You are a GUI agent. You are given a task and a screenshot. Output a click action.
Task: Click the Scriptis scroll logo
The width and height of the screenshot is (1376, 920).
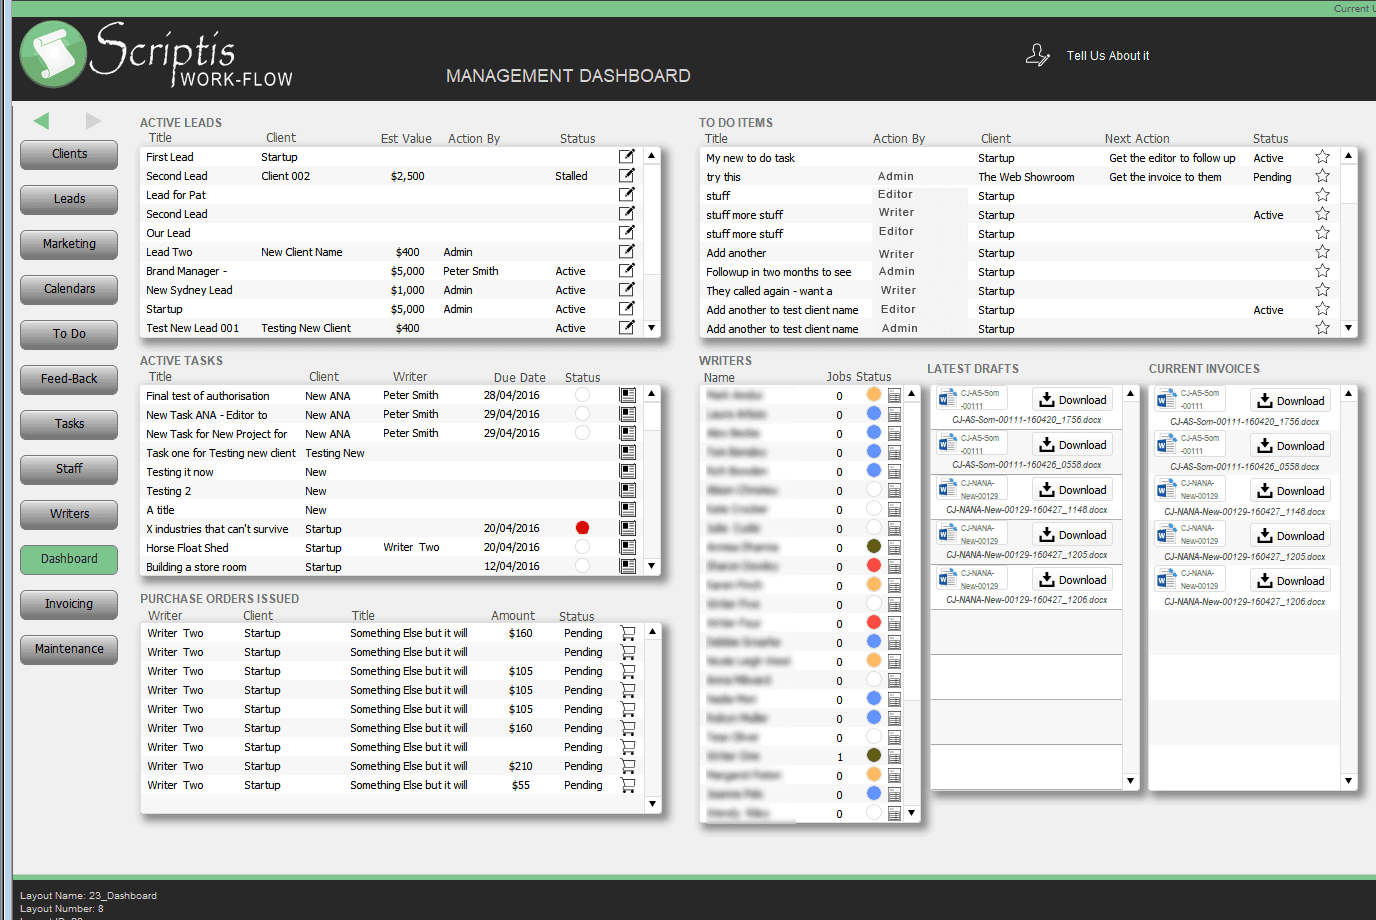pyautogui.click(x=53, y=54)
